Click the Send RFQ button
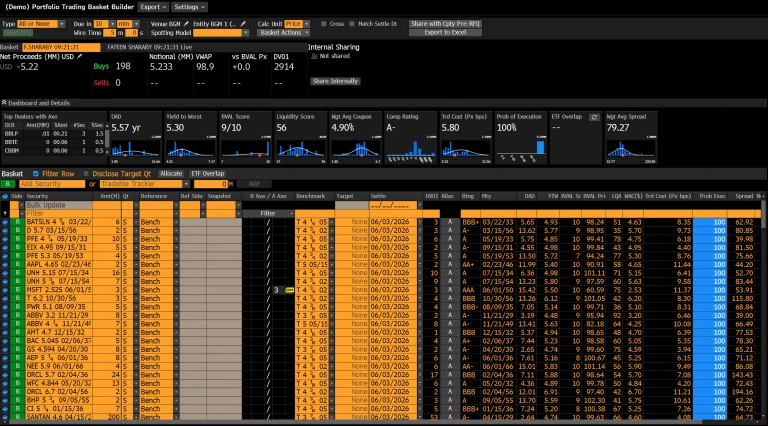 18,33
